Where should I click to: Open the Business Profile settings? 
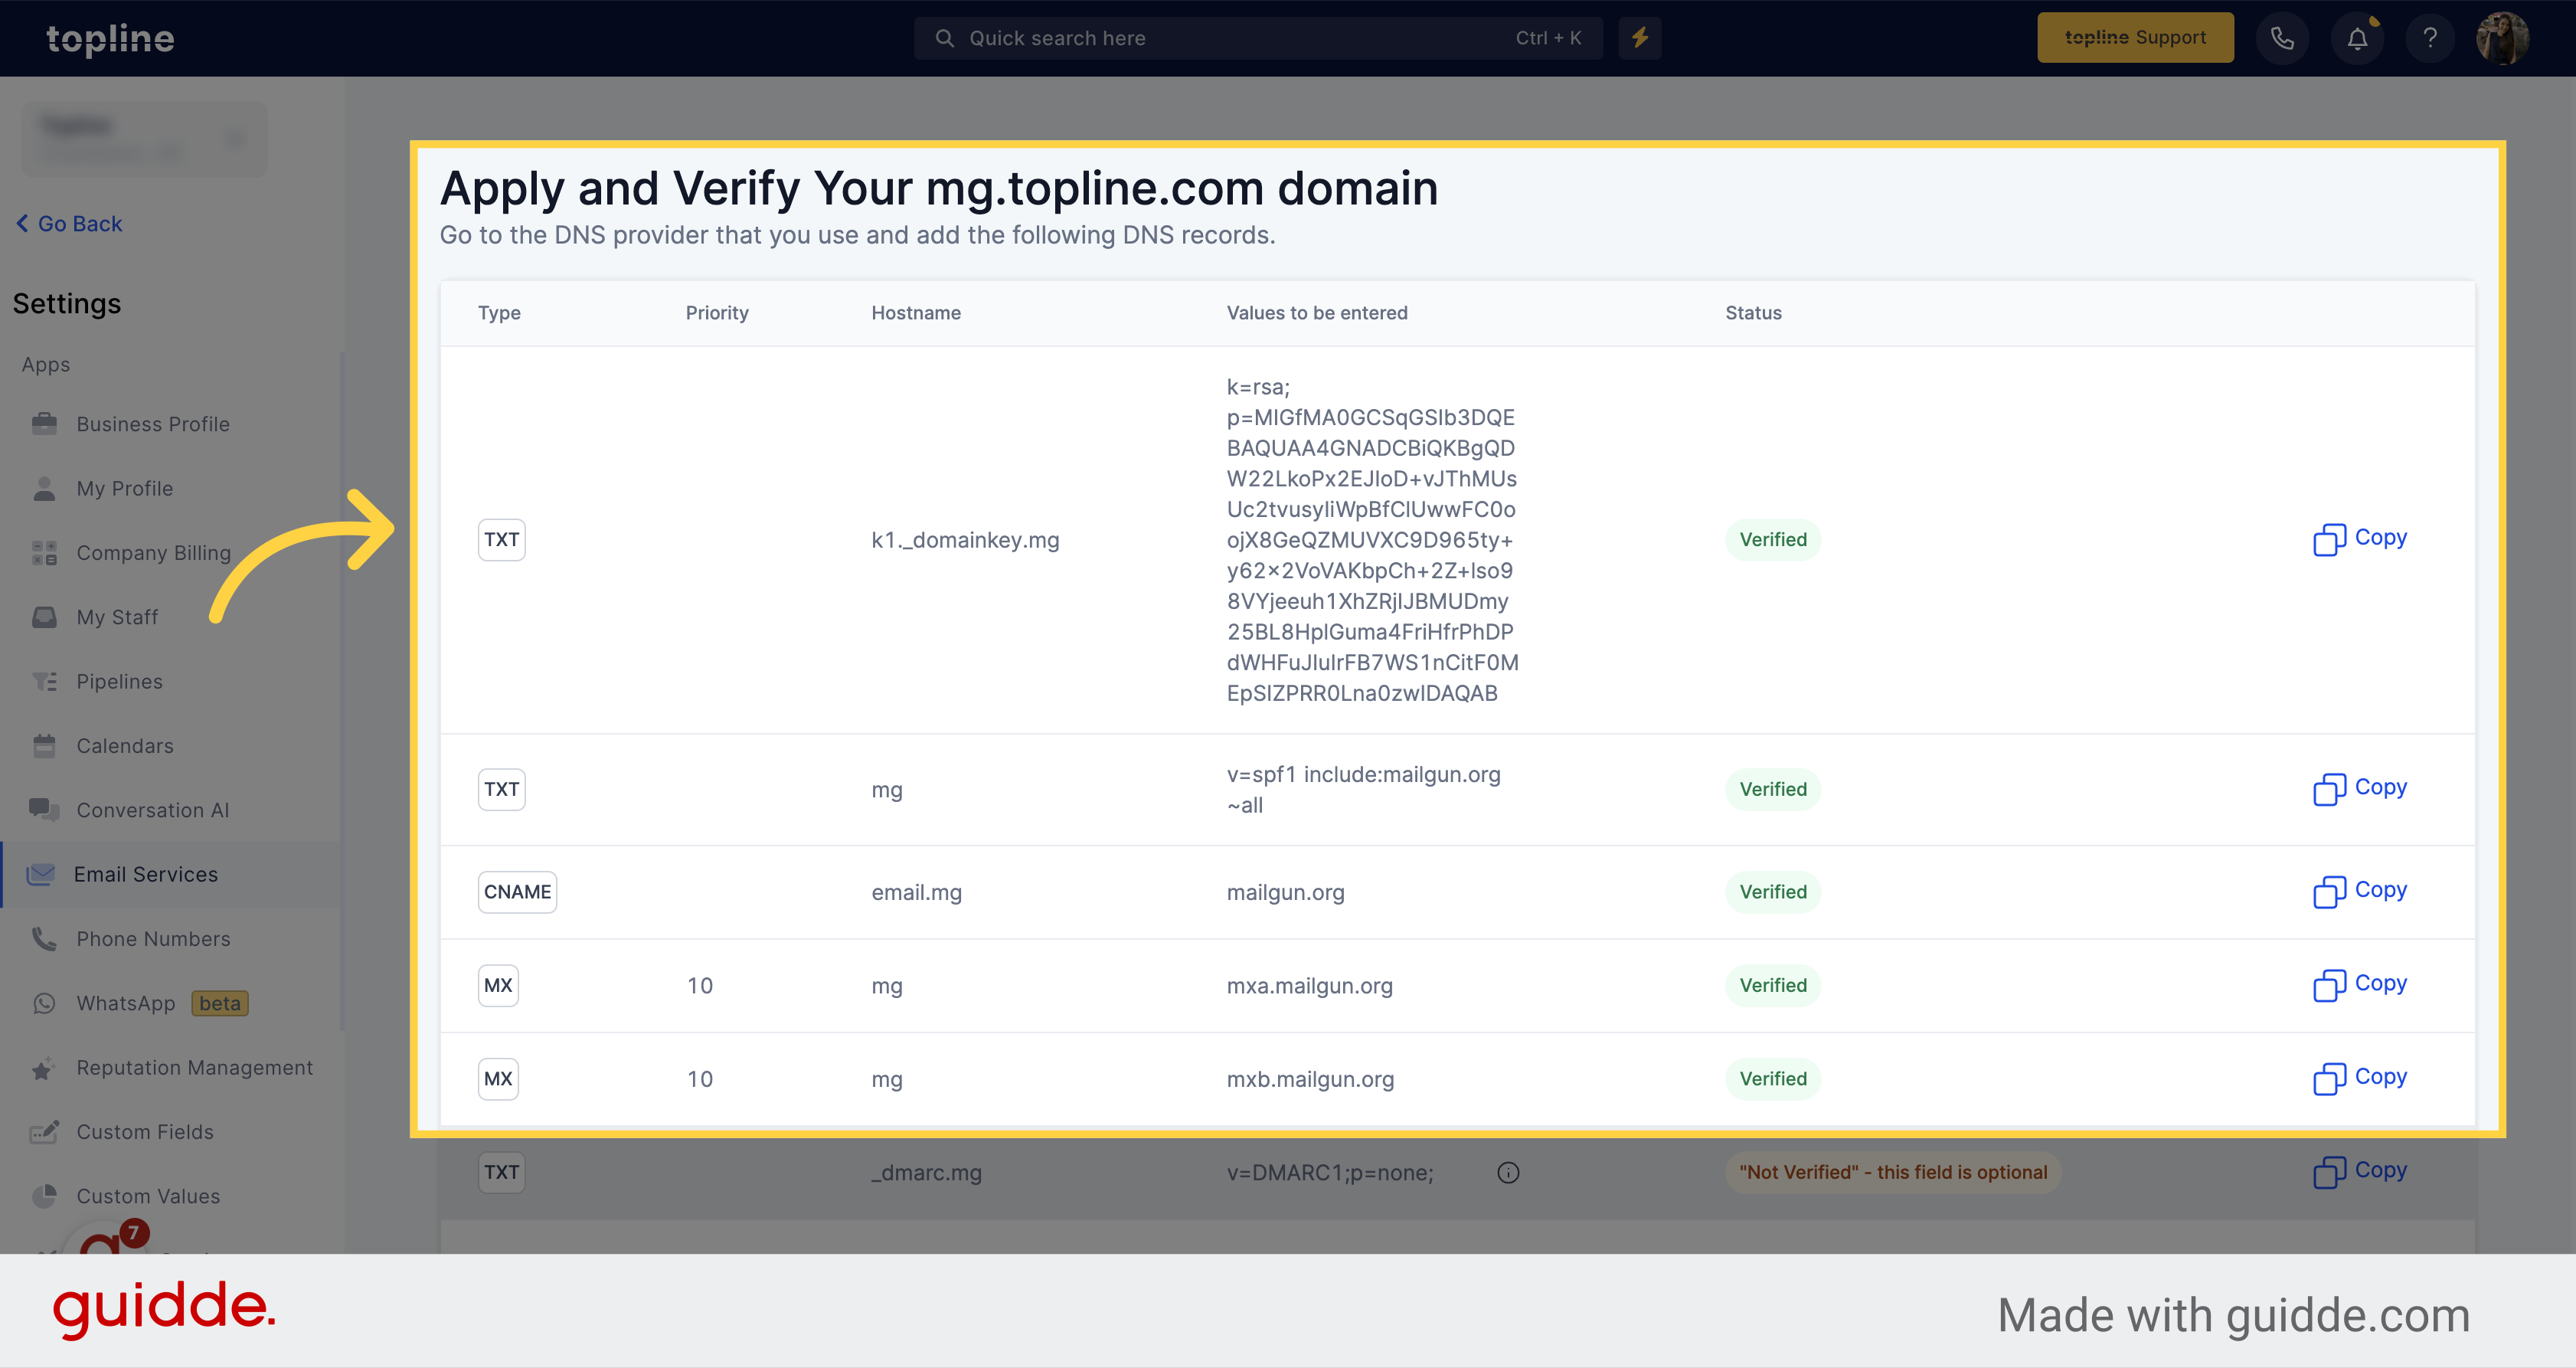[x=155, y=423]
